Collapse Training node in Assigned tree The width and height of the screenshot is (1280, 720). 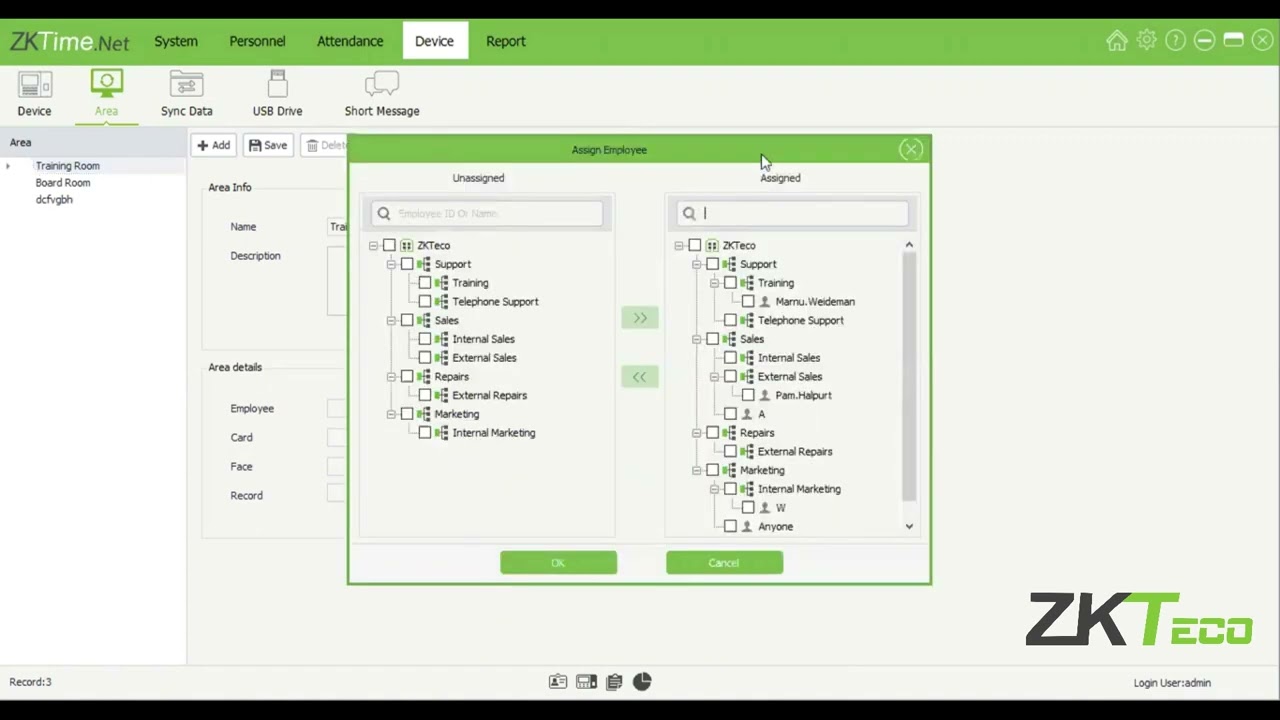(715, 283)
